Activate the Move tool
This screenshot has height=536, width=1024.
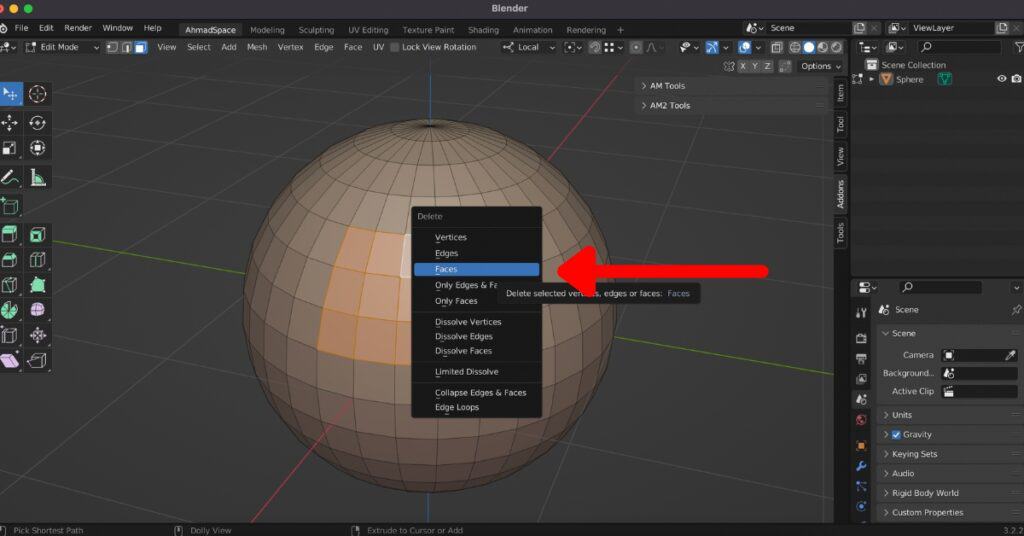point(10,123)
